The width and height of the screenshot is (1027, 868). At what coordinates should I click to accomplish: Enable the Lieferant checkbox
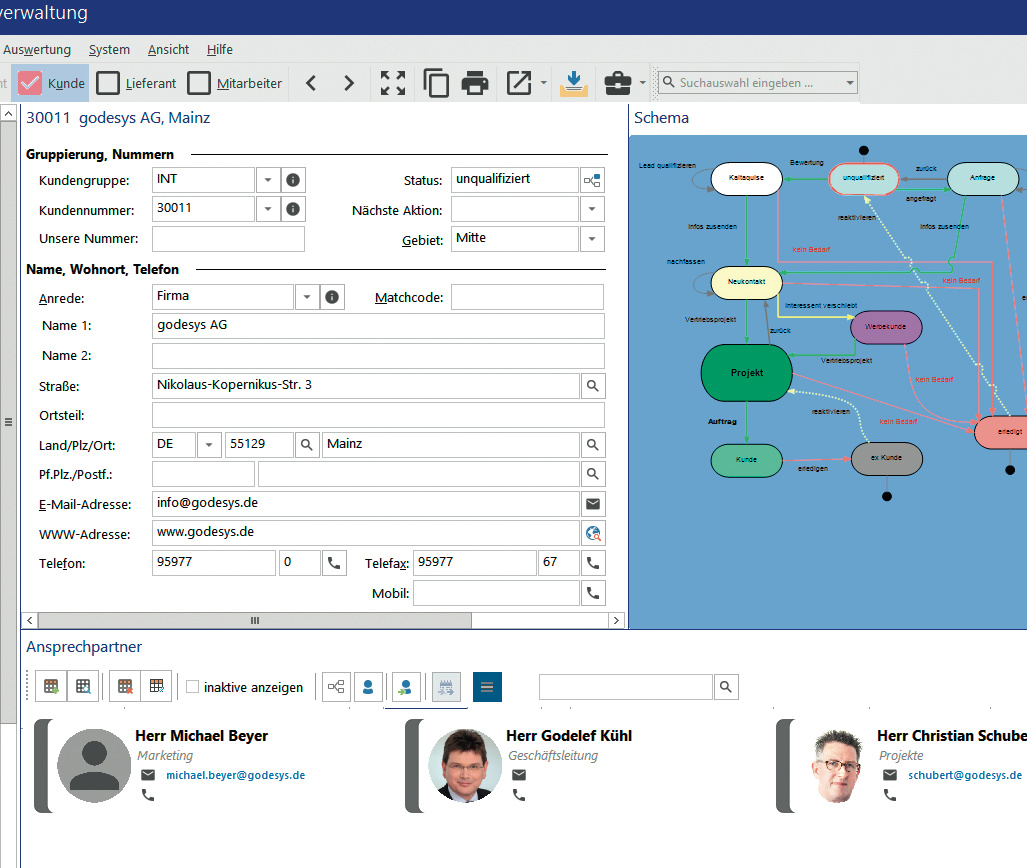point(108,83)
